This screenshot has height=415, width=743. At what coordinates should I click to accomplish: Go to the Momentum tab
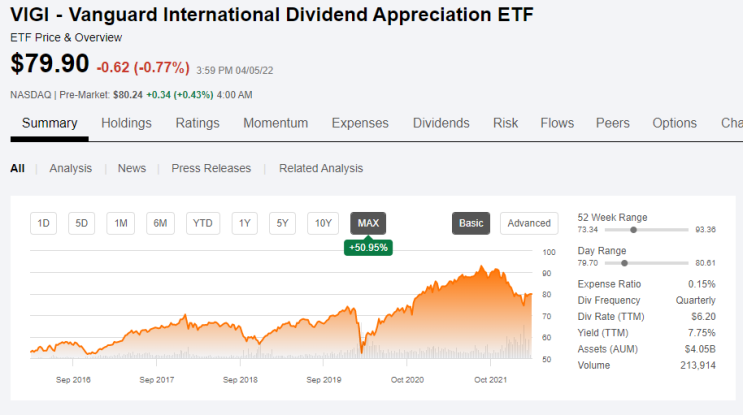(275, 123)
